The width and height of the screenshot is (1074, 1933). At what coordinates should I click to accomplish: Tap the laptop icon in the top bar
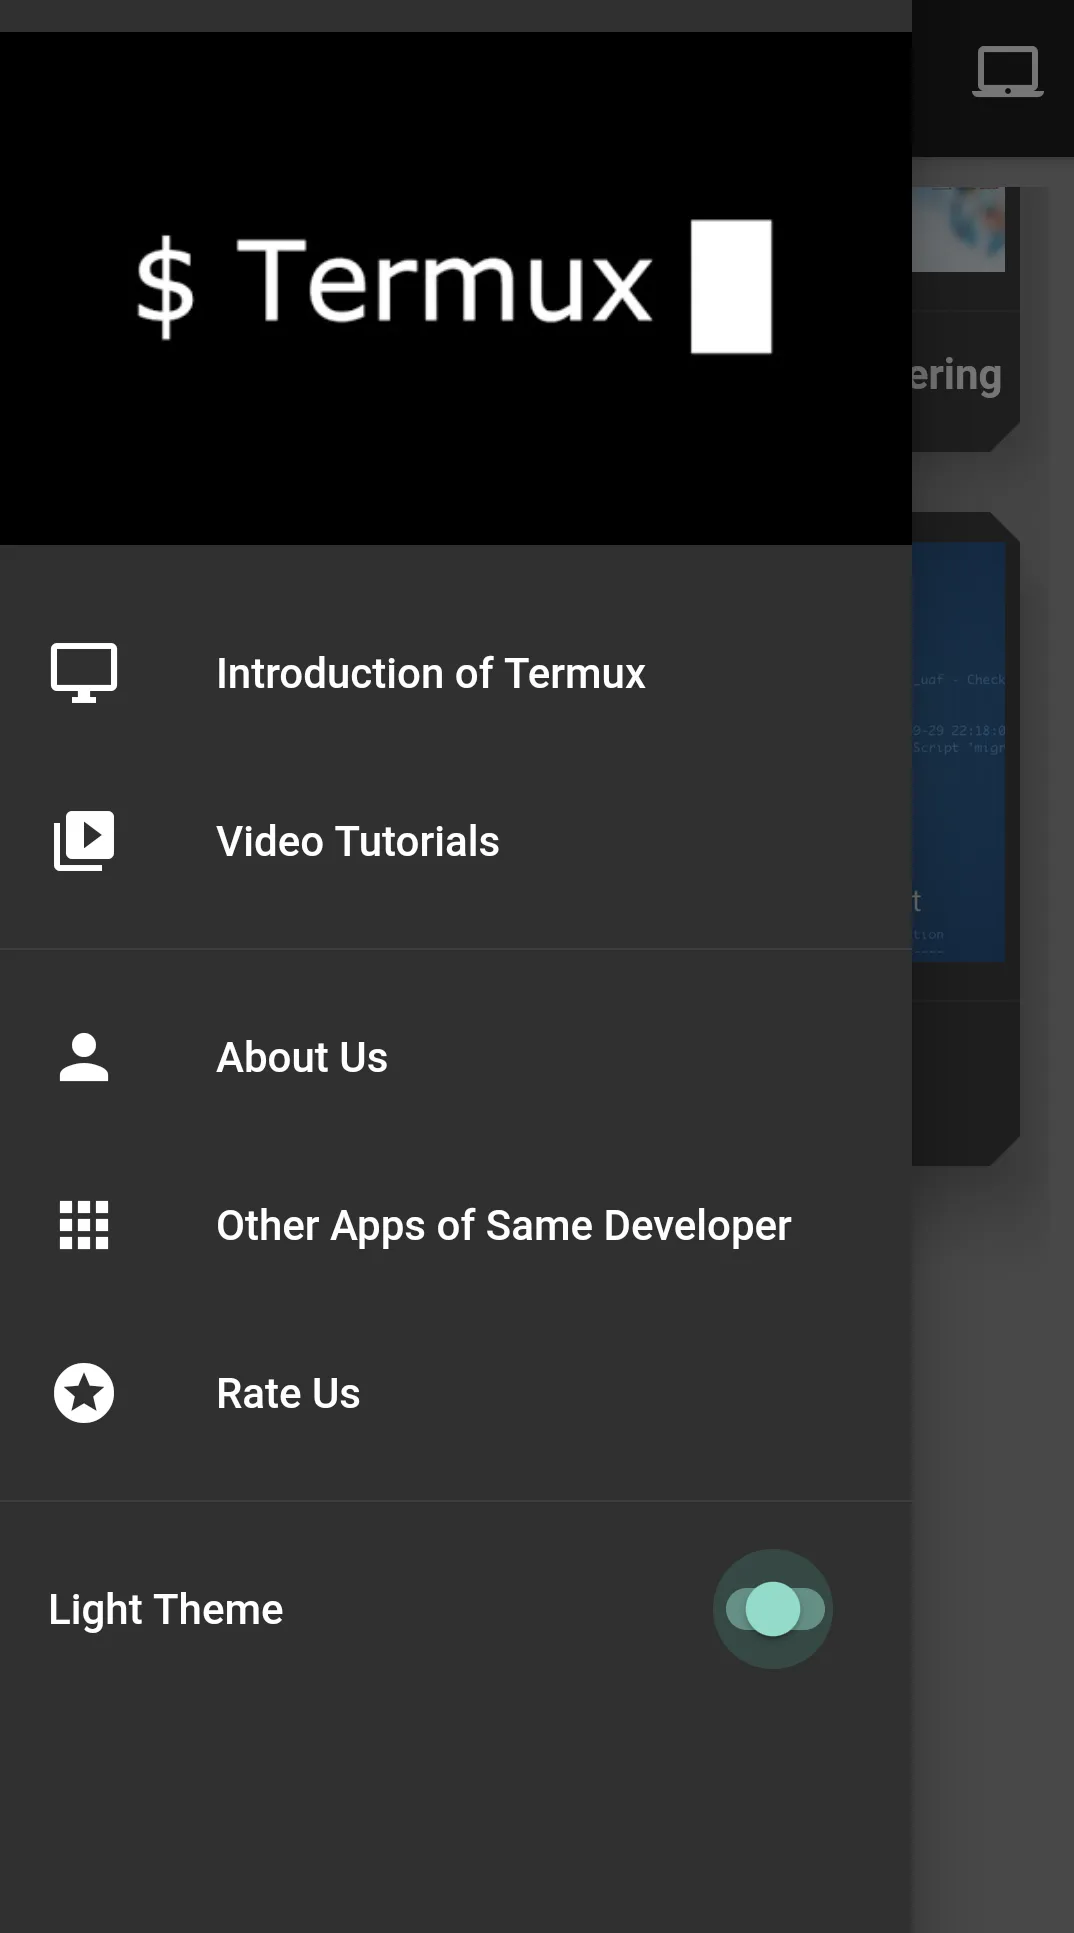click(x=1008, y=72)
